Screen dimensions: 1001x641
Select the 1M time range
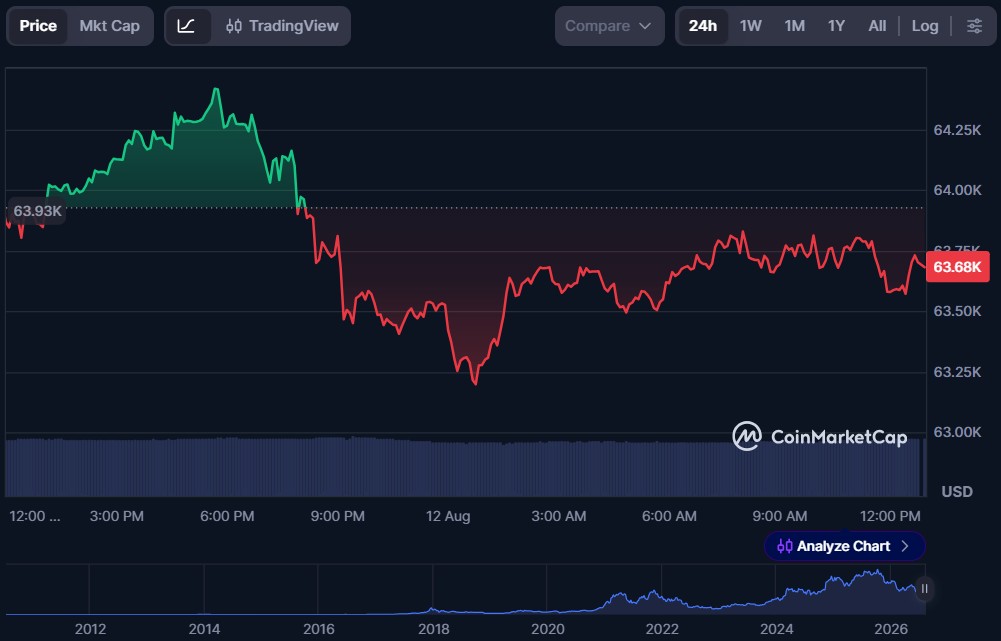[795, 26]
